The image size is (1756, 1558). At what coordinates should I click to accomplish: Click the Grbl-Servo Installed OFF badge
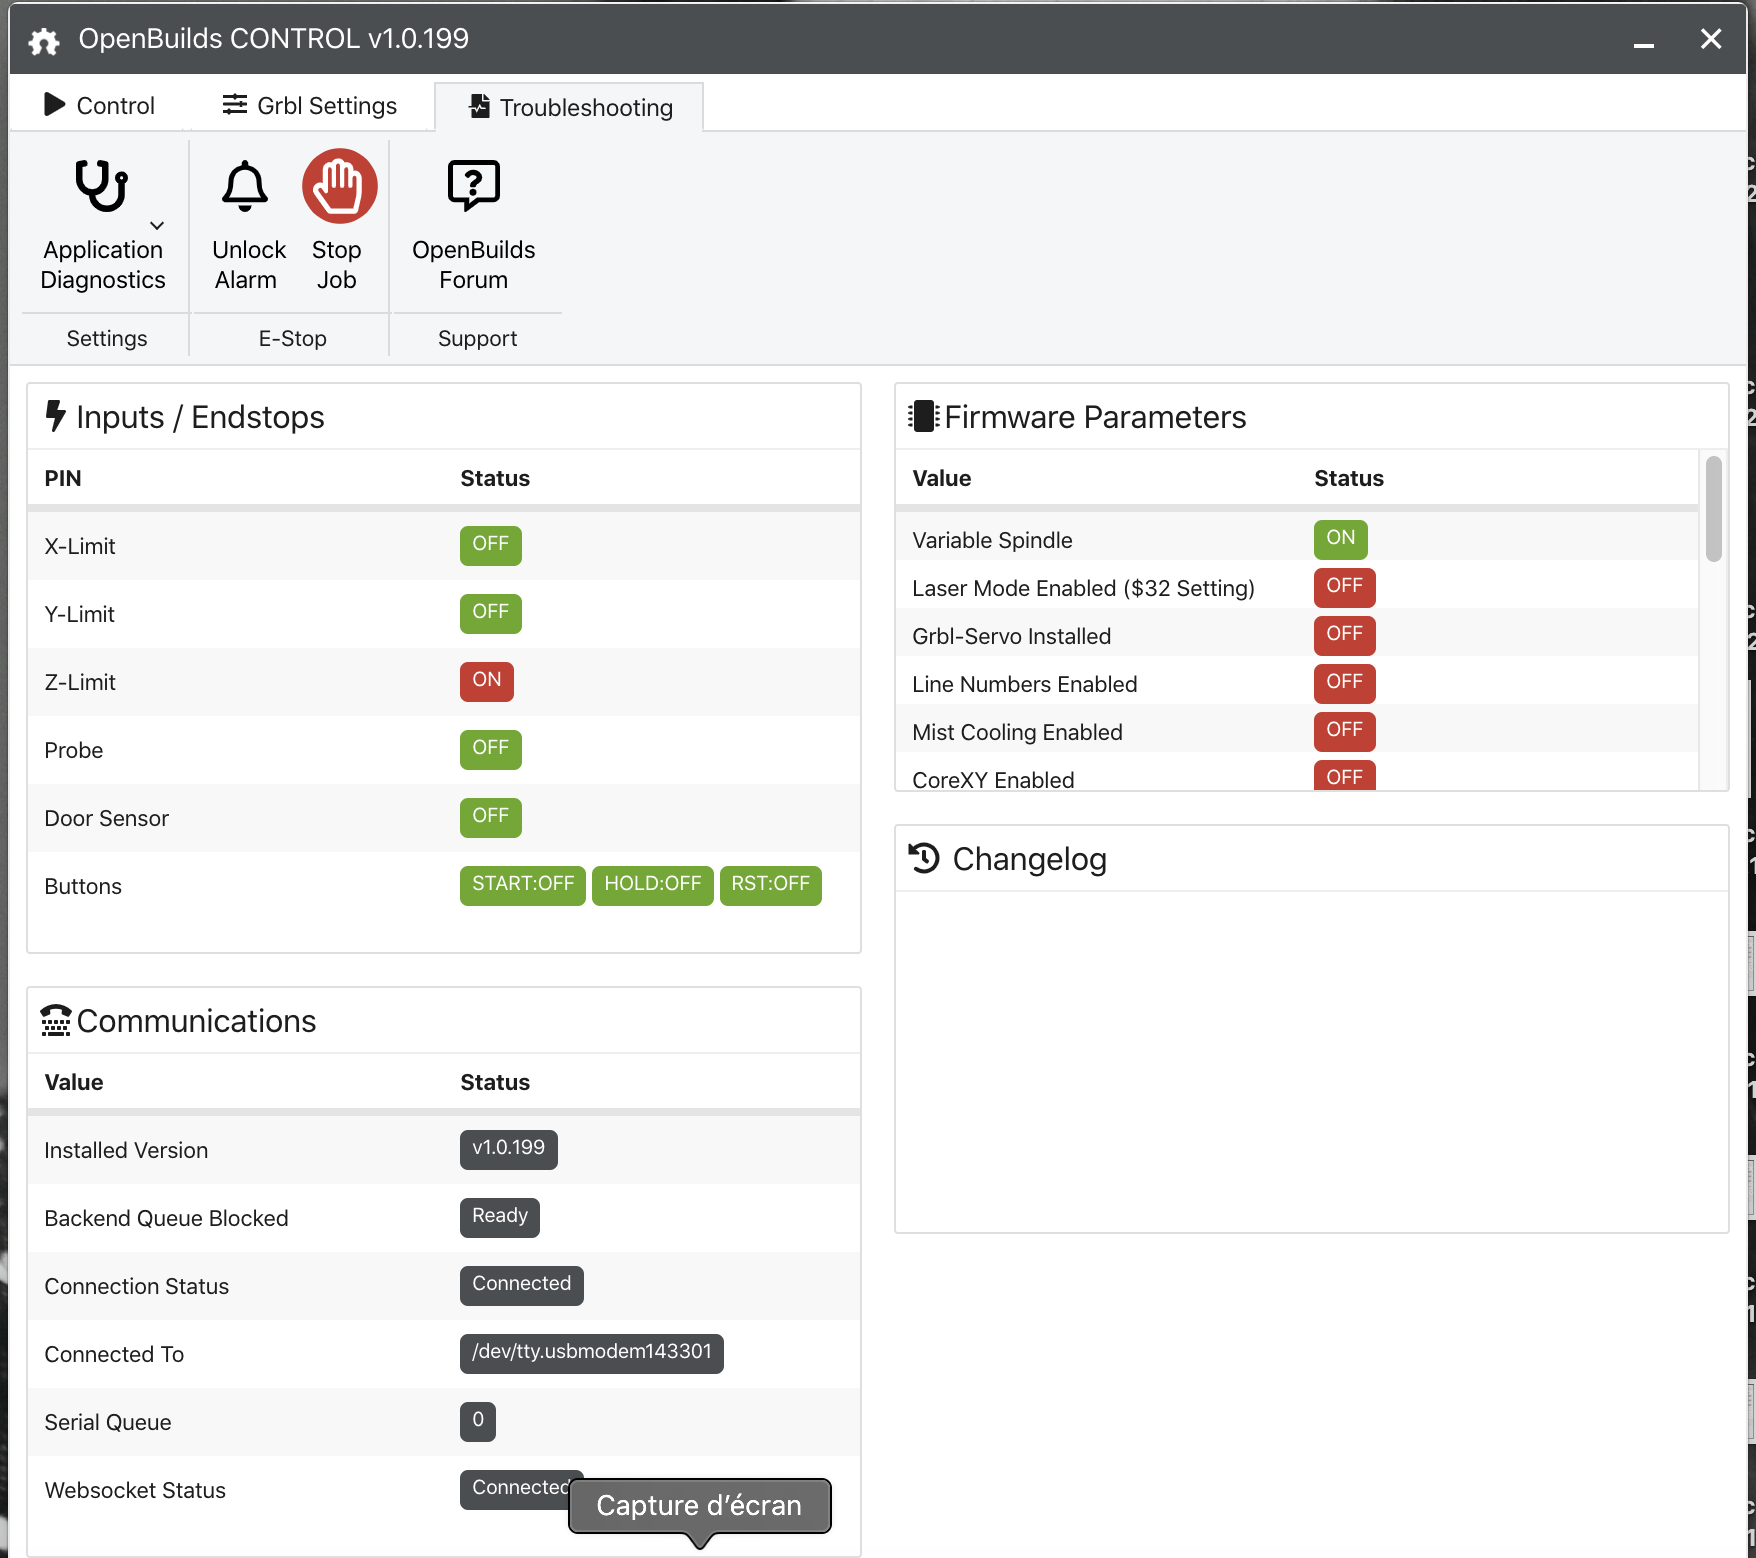1345,635
